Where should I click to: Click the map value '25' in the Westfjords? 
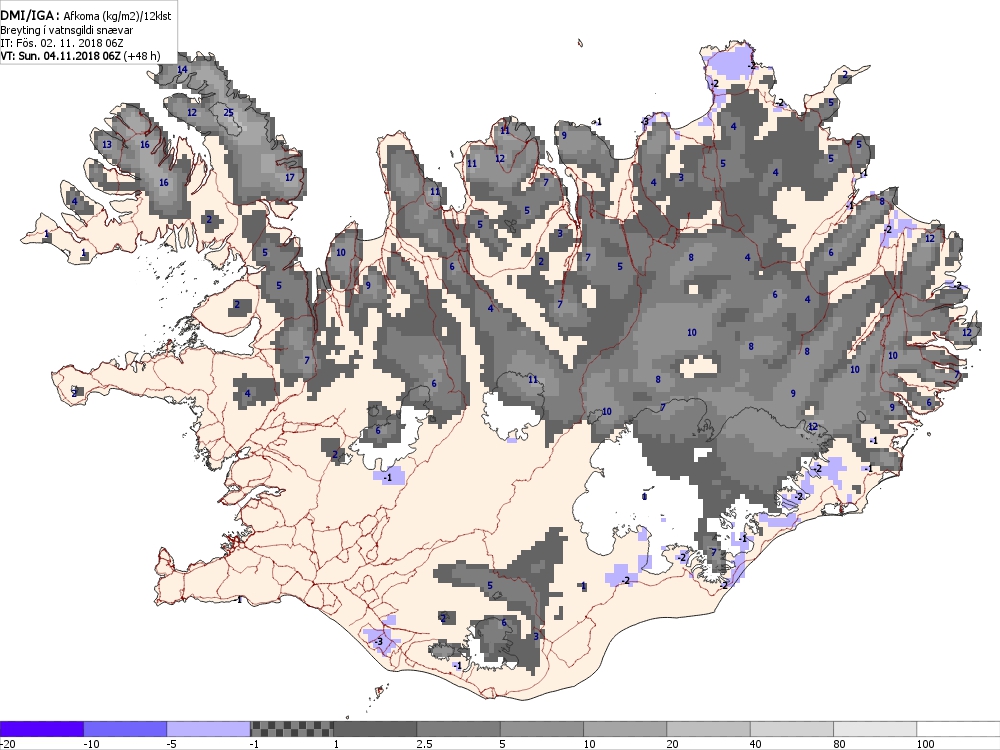pos(228,113)
